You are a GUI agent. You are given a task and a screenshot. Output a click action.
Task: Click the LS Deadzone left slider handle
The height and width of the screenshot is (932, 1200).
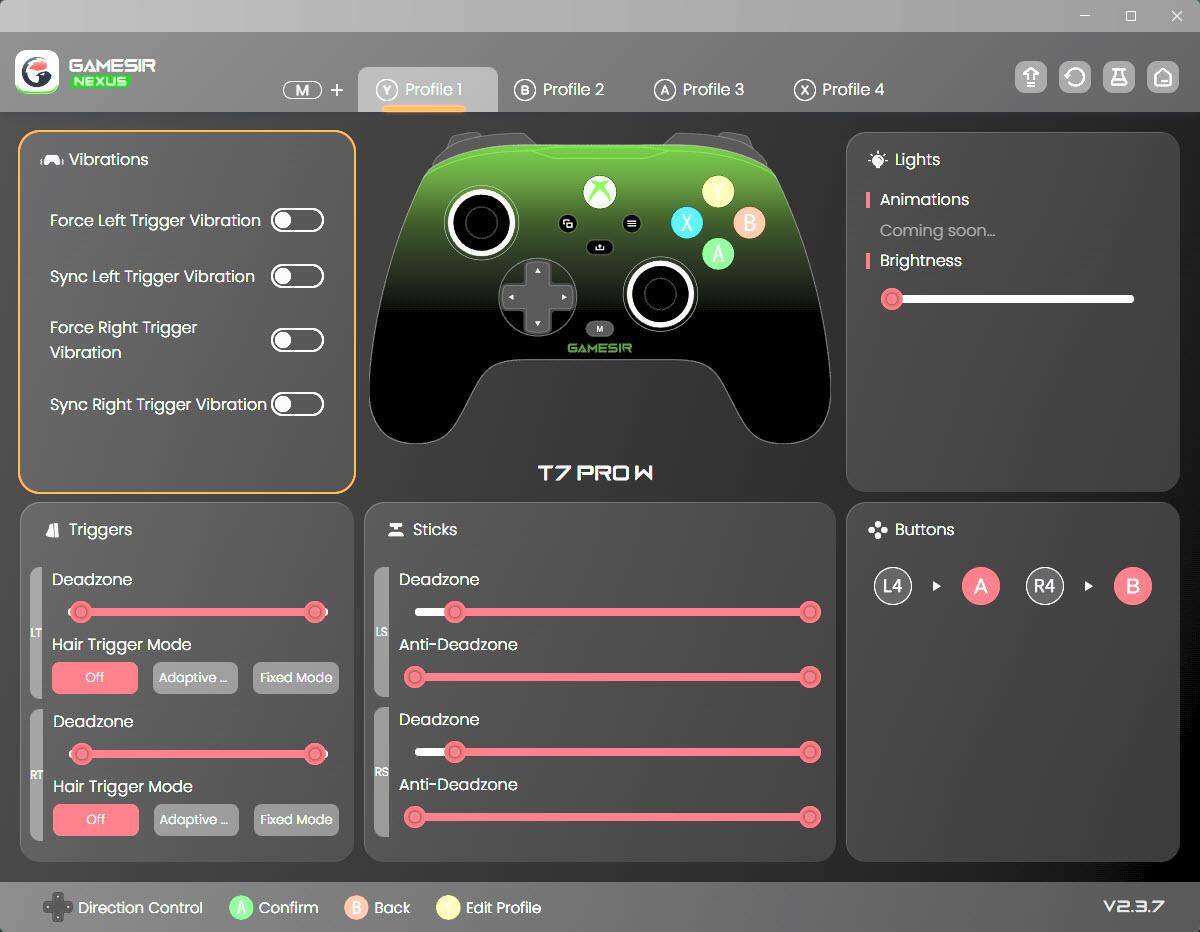[x=454, y=612]
